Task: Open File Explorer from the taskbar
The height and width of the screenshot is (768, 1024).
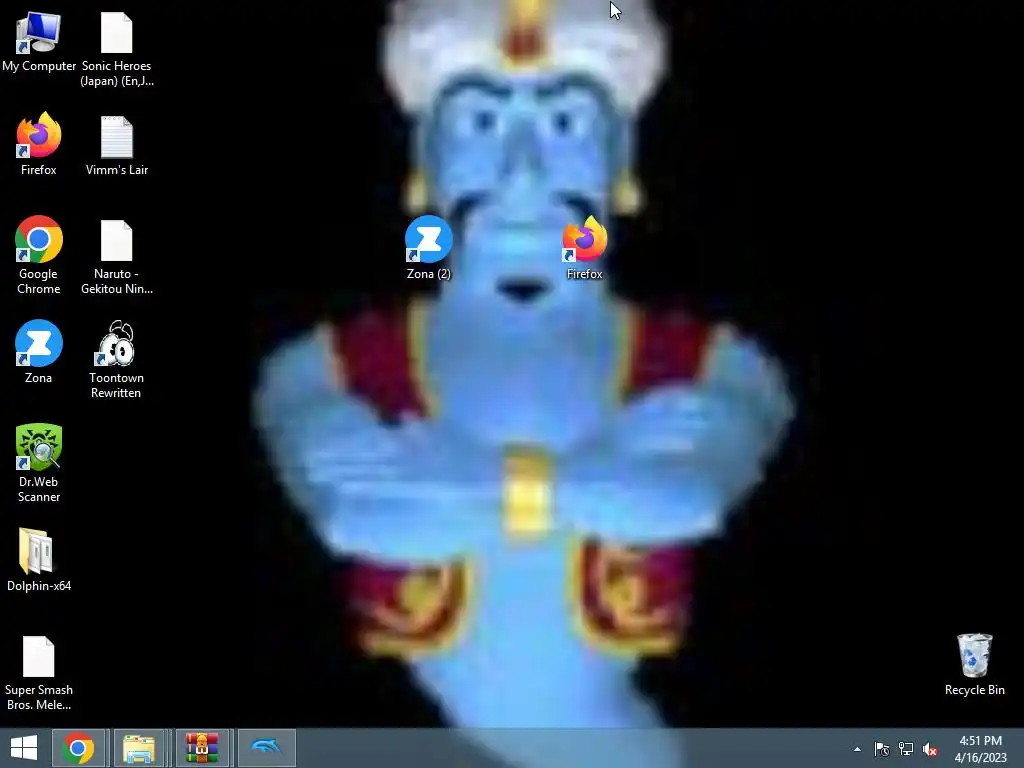Action: pos(138,748)
